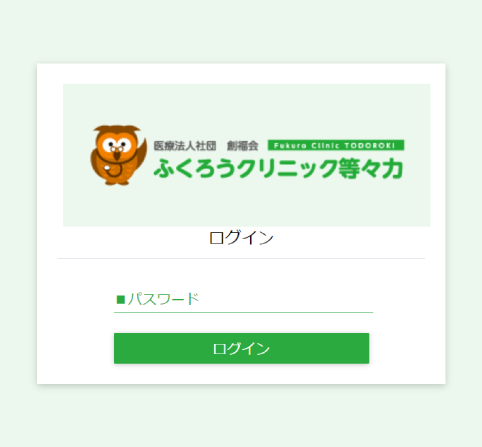This screenshot has height=447, width=482.
Task: Click the ログイン heading above divider
Action: point(241,238)
